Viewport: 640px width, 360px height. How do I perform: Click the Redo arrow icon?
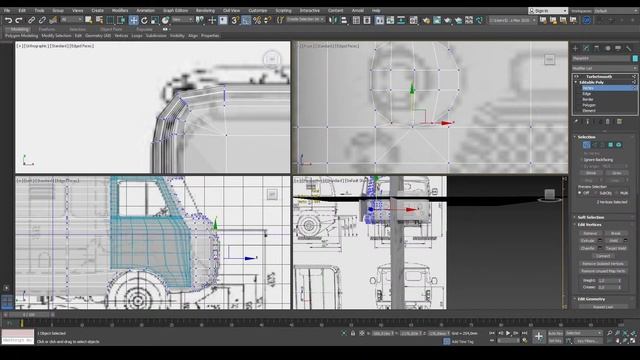coord(19,20)
